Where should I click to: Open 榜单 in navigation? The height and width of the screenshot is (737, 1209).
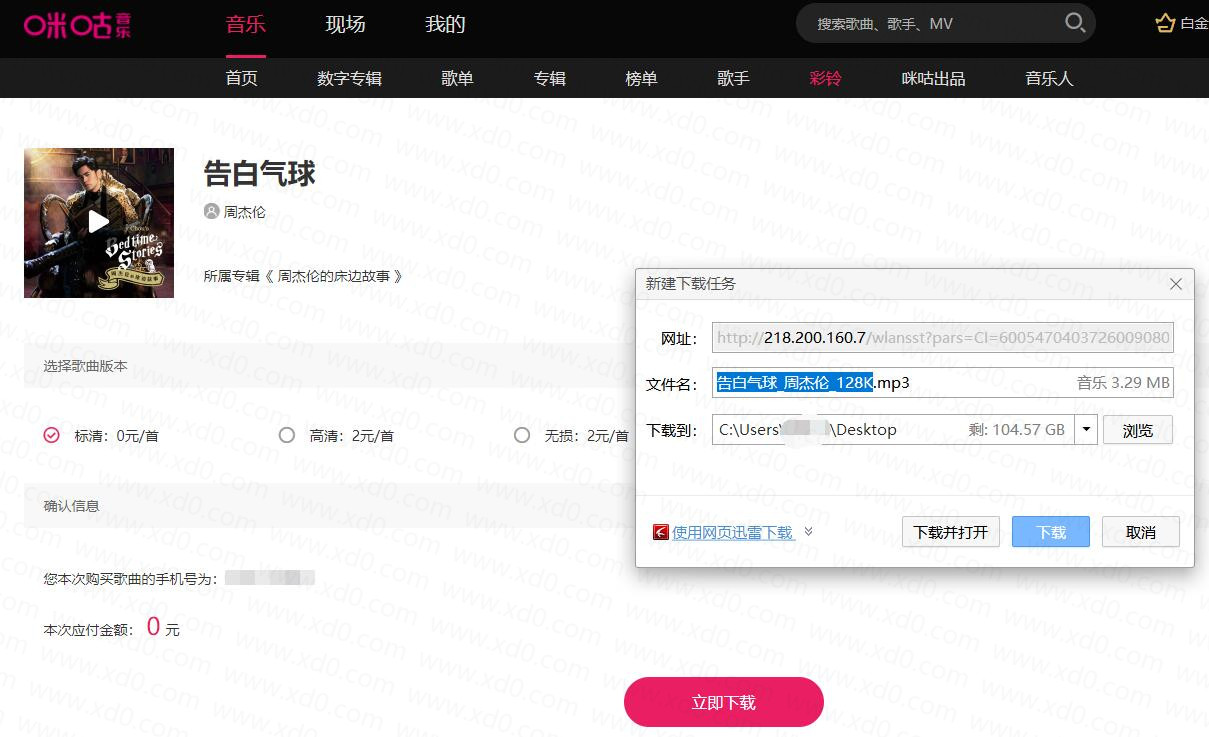point(642,78)
